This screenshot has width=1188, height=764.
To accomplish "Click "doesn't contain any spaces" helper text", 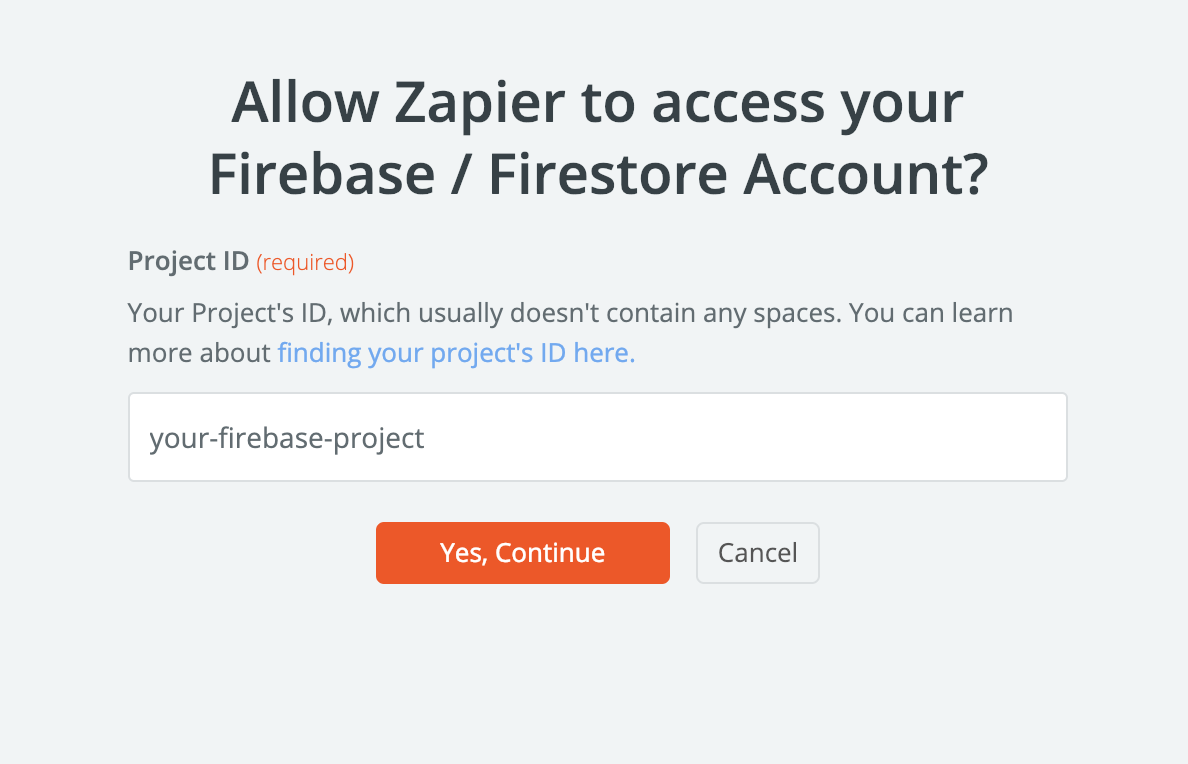I will [675, 314].
